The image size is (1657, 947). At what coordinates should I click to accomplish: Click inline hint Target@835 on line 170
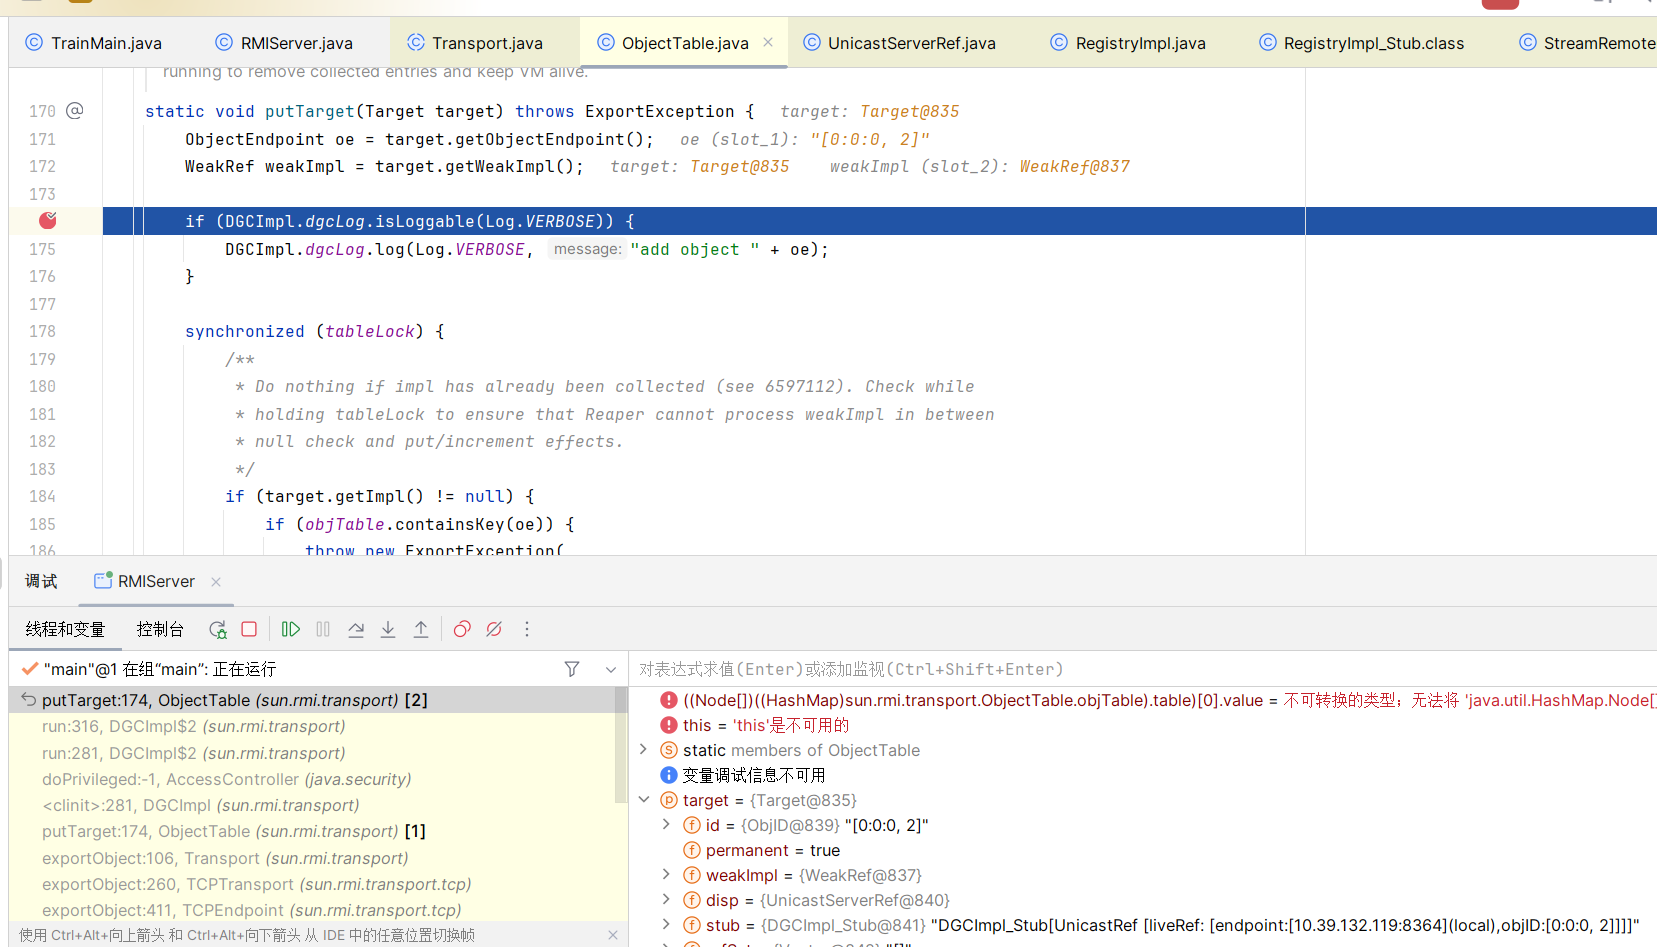[x=909, y=111]
